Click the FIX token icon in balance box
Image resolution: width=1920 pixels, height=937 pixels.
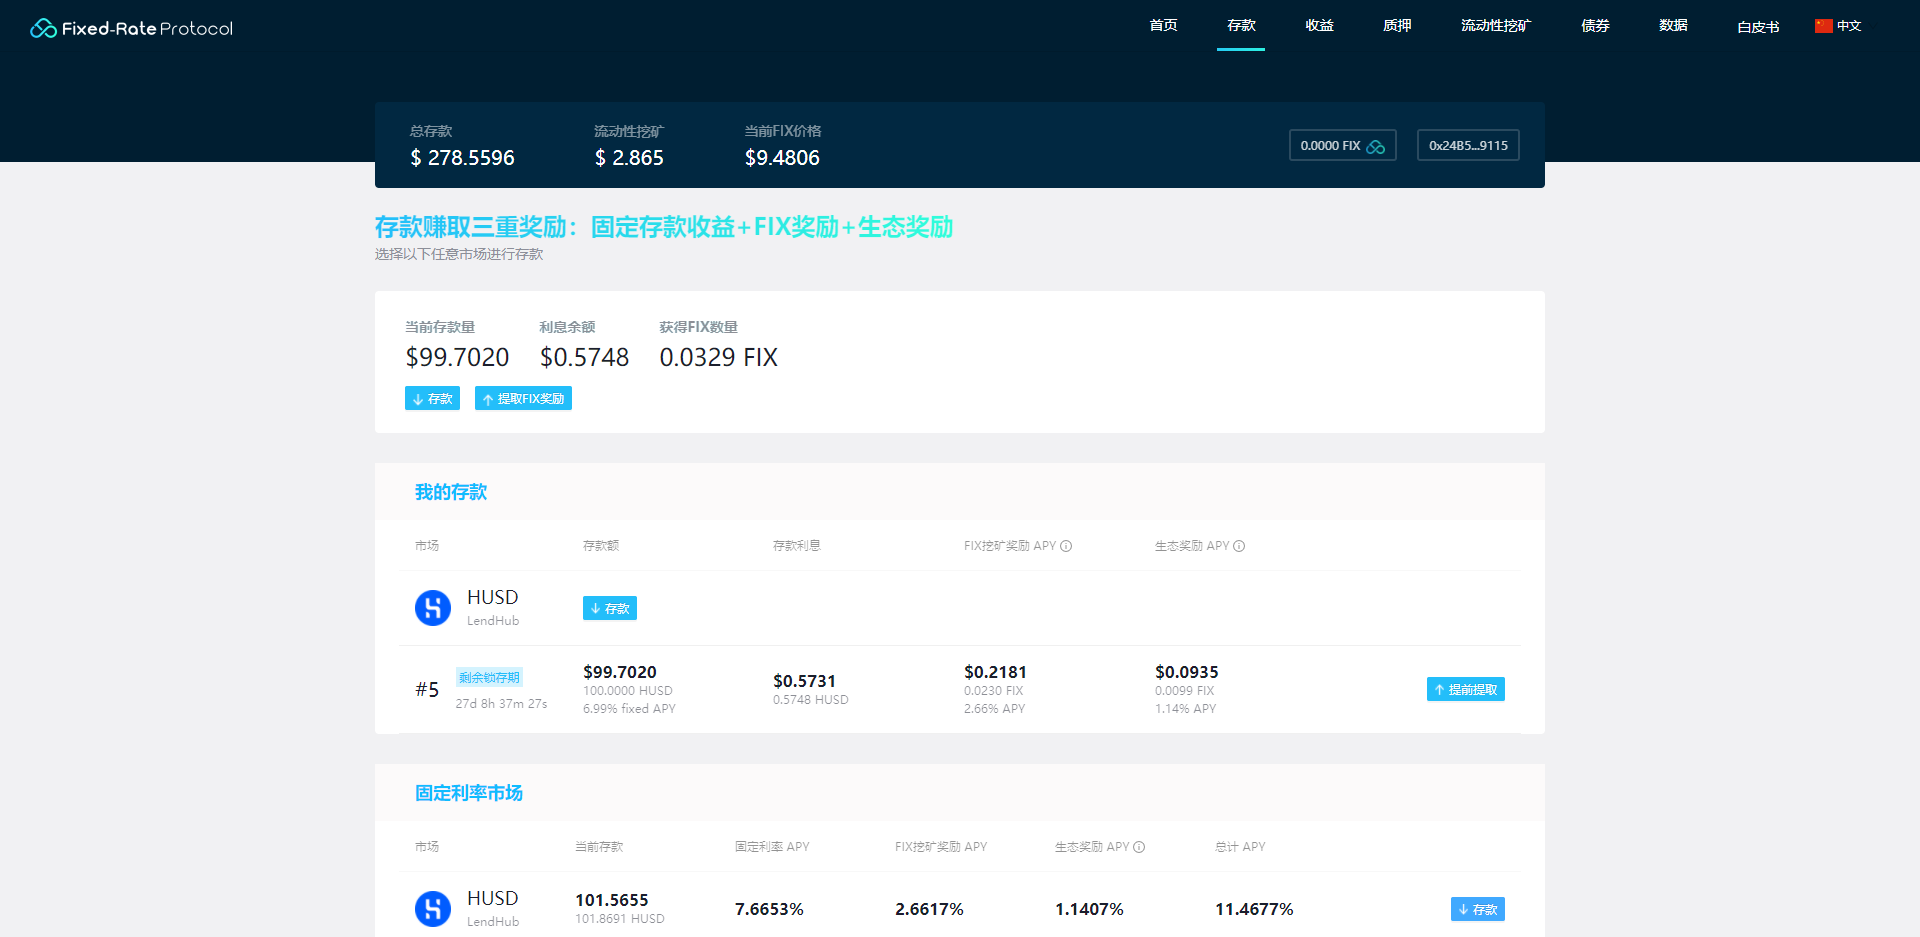(1375, 146)
